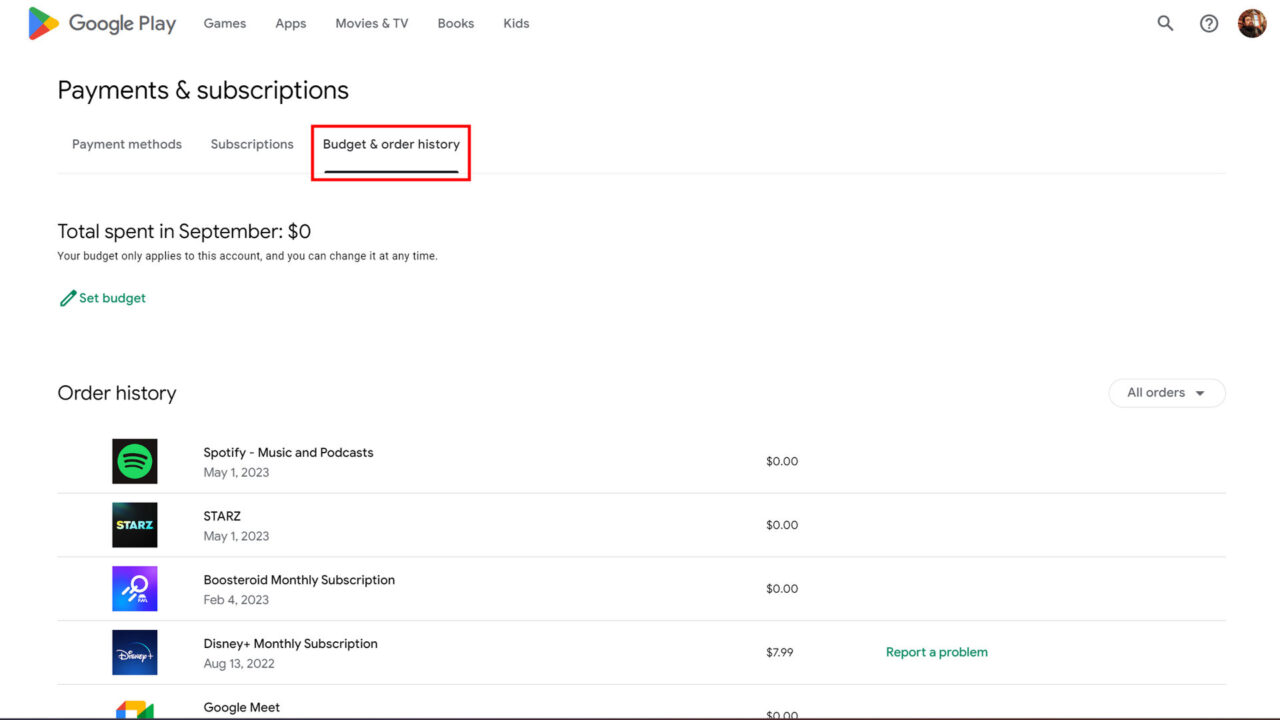Viewport: 1280px width, 720px height.
Task: Navigate to Movies & TV menu item
Action: point(371,23)
